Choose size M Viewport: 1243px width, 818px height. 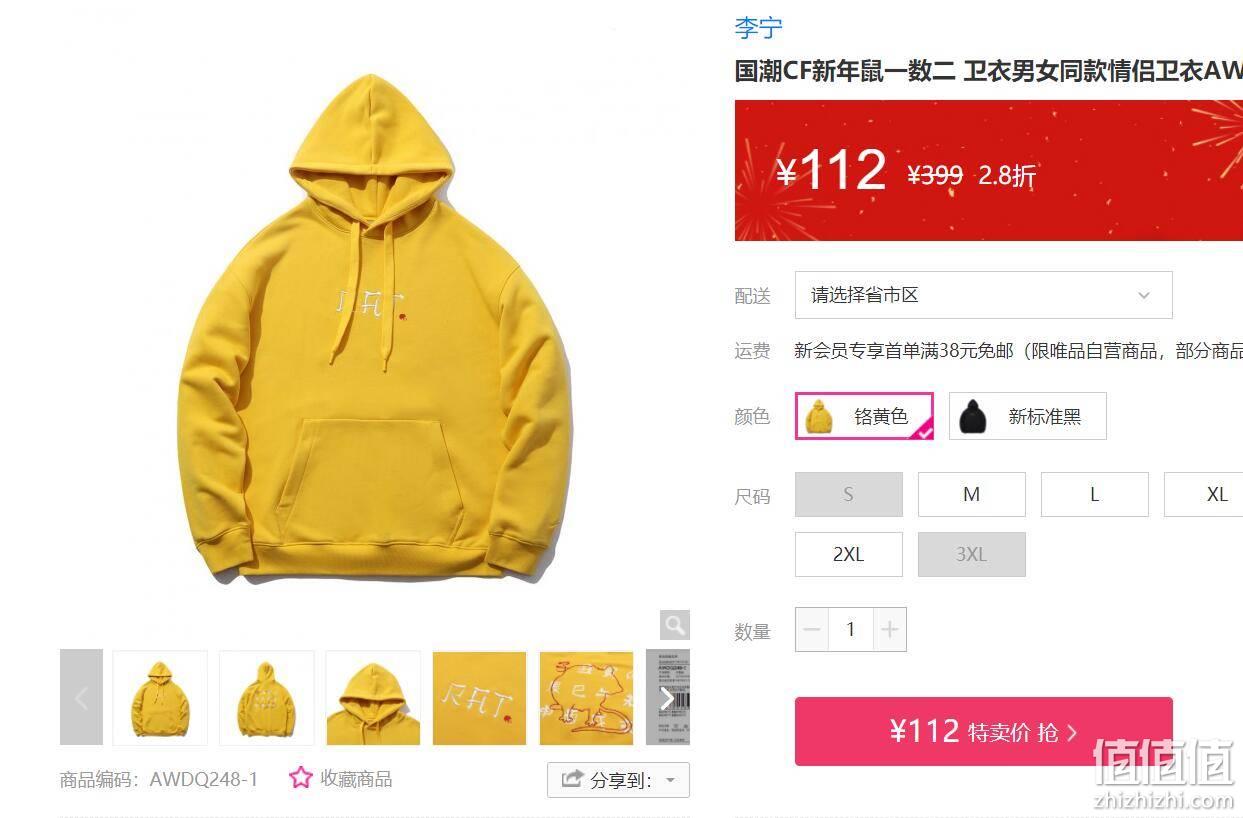click(972, 494)
